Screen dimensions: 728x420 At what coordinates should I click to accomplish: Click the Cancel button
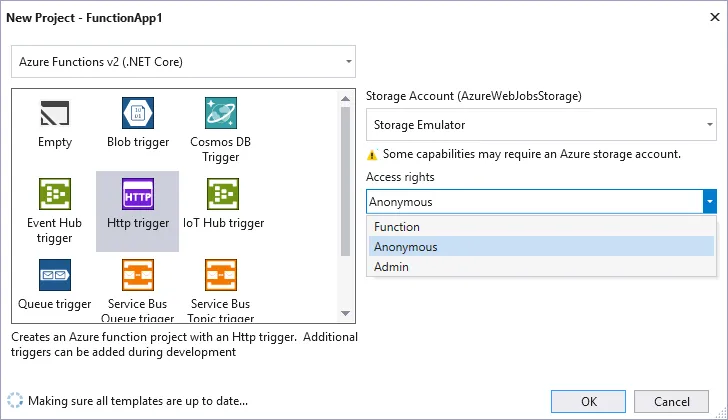click(x=671, y=401)
